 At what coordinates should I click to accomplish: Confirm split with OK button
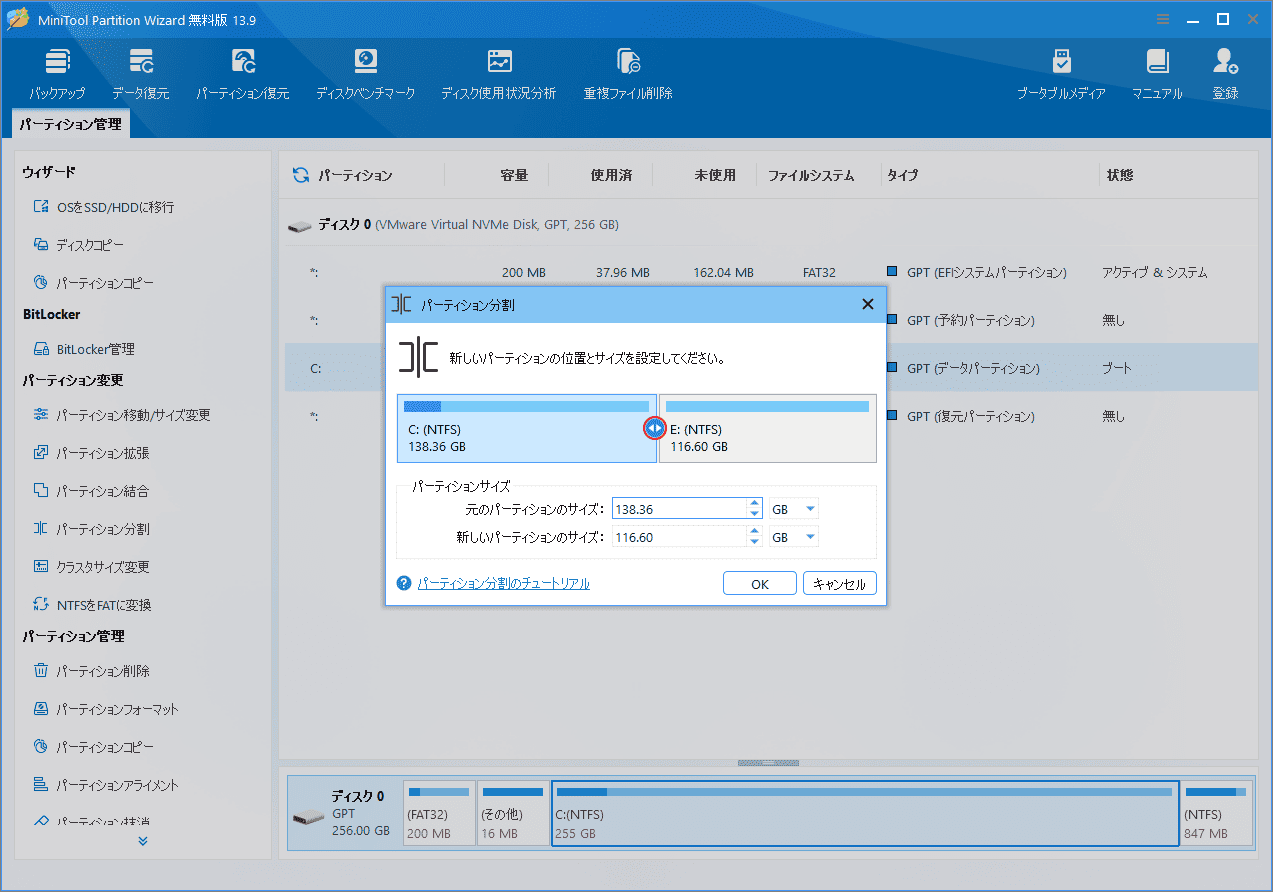[760, 584]
